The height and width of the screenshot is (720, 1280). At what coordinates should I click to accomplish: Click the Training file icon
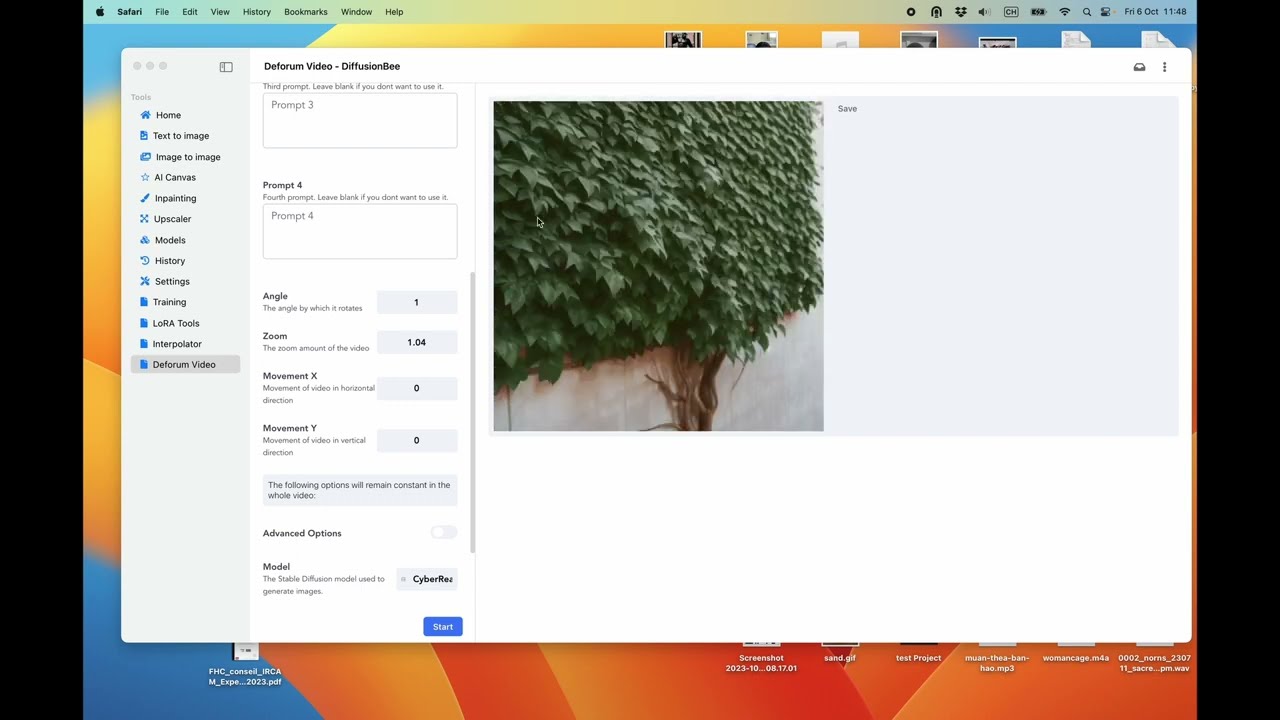pos(144,302)
